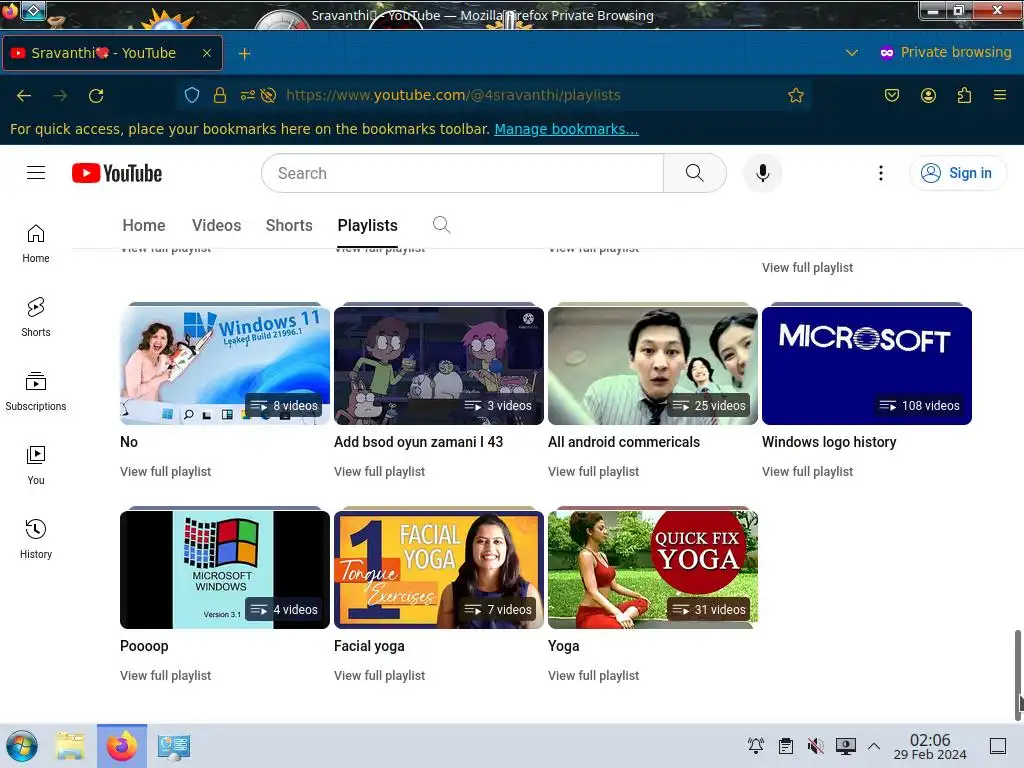
Task: Open the clipboard icon in system tray
Action: (x=786, y=746)
